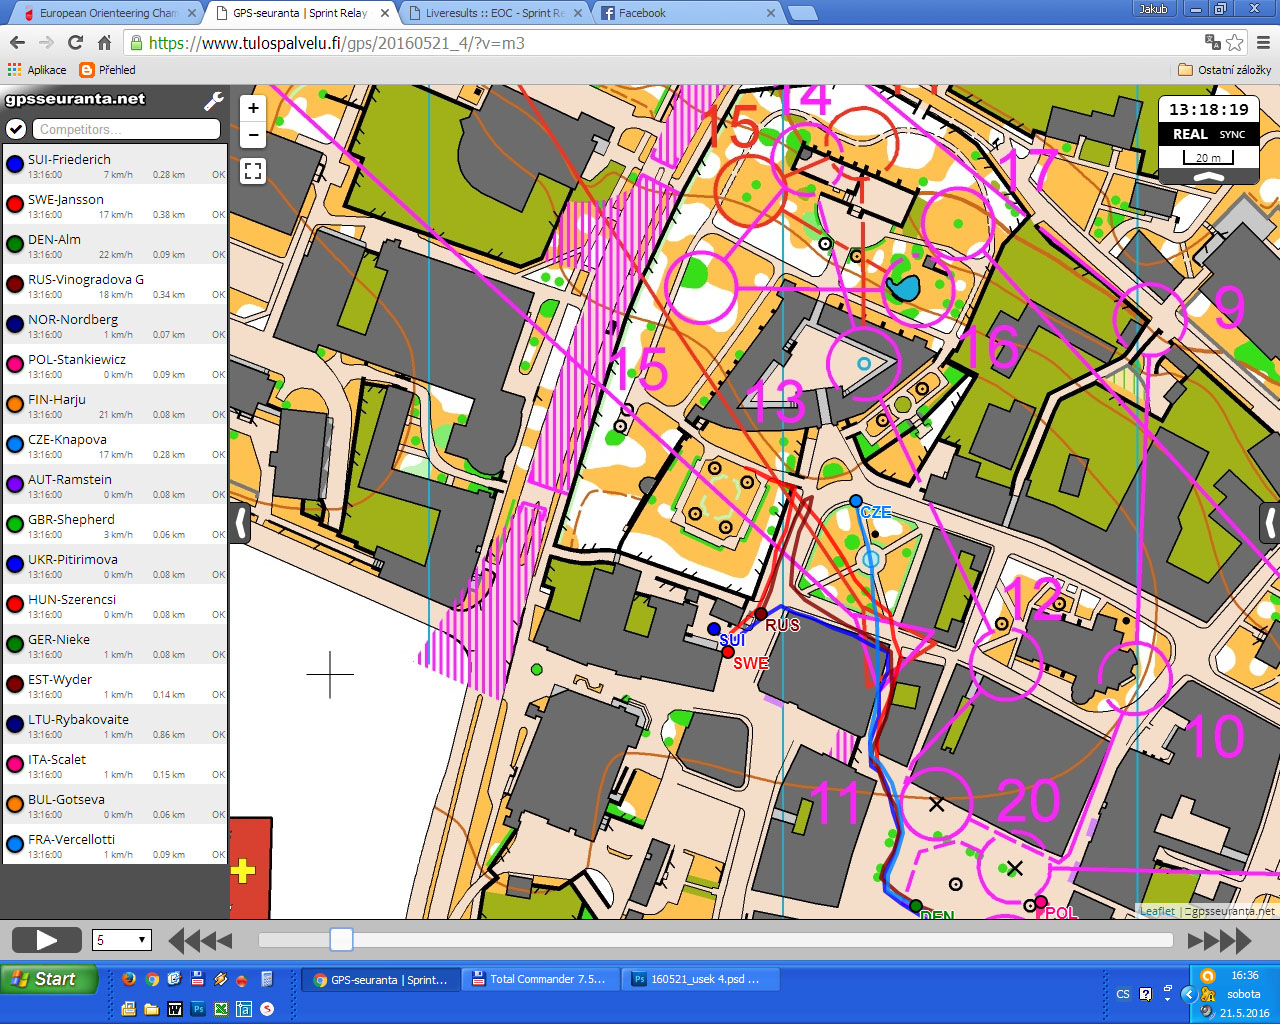1280x1024 pixels.
Task: Toggle SUI-Friederich competitor blue marker
Action: tap(15, 165)
